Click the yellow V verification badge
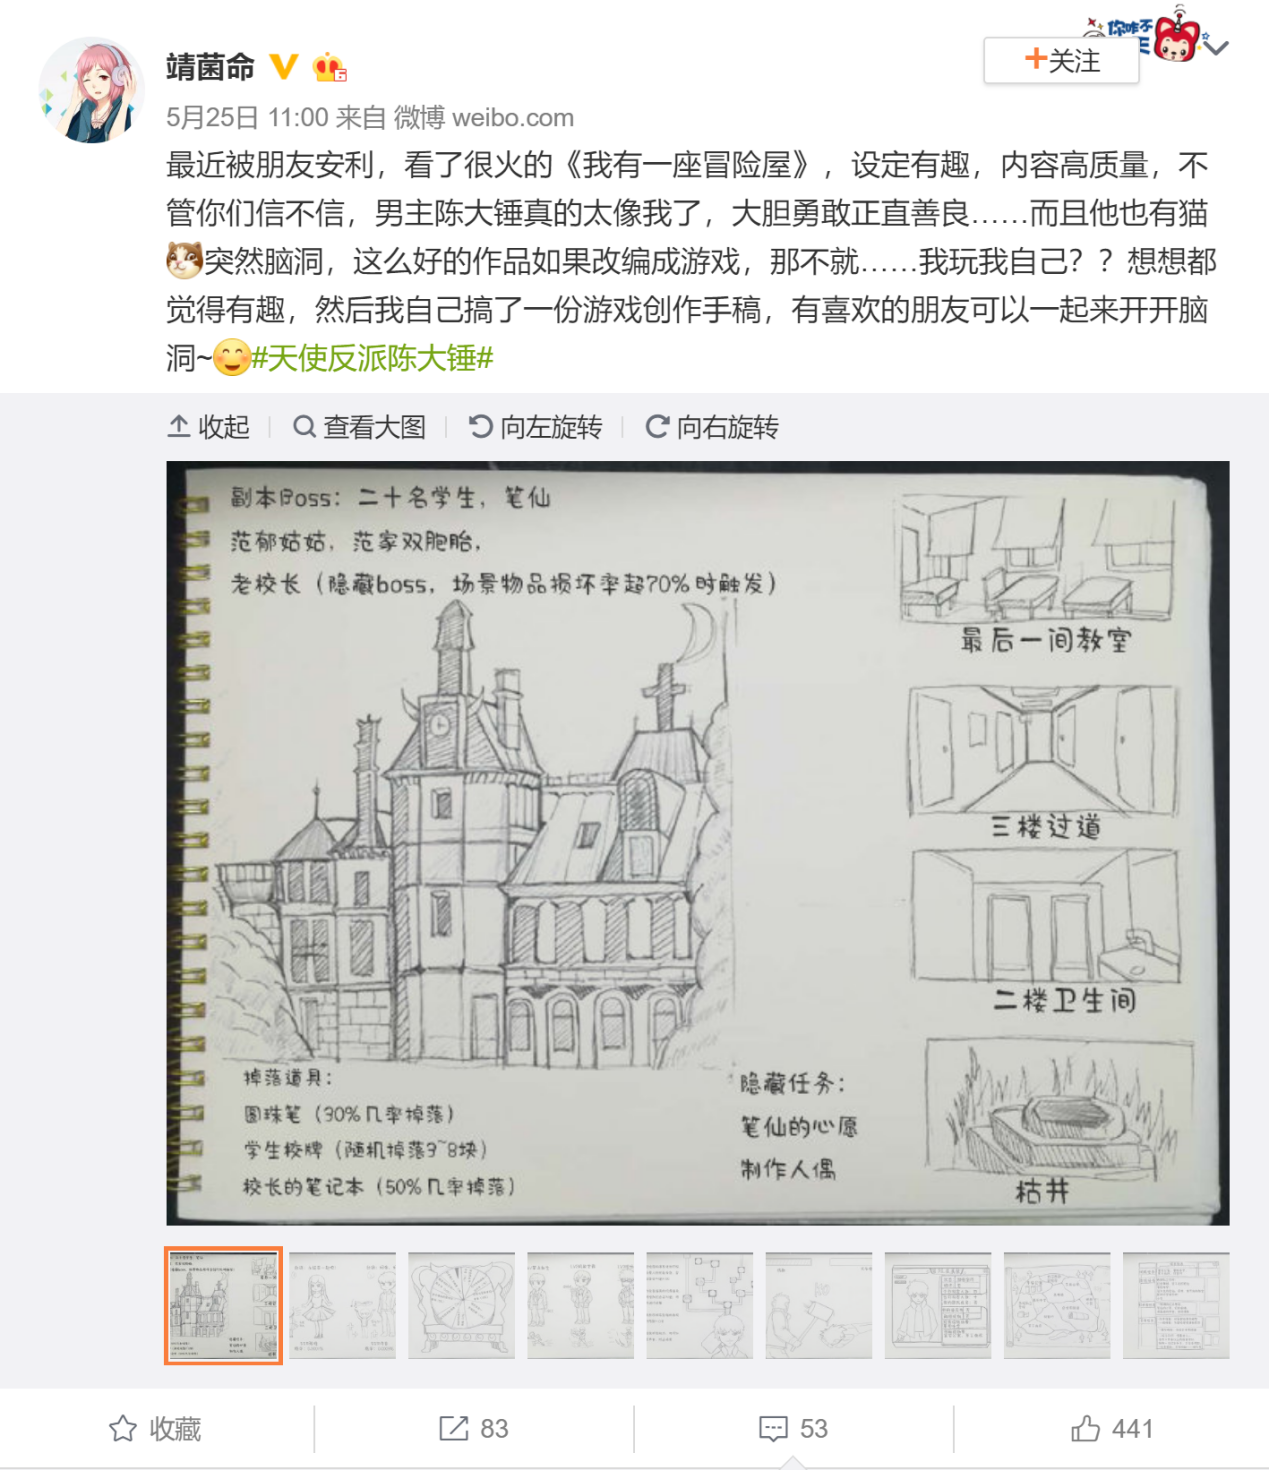The height and width of the screenshot is (1470, 1269). (285, 67)
